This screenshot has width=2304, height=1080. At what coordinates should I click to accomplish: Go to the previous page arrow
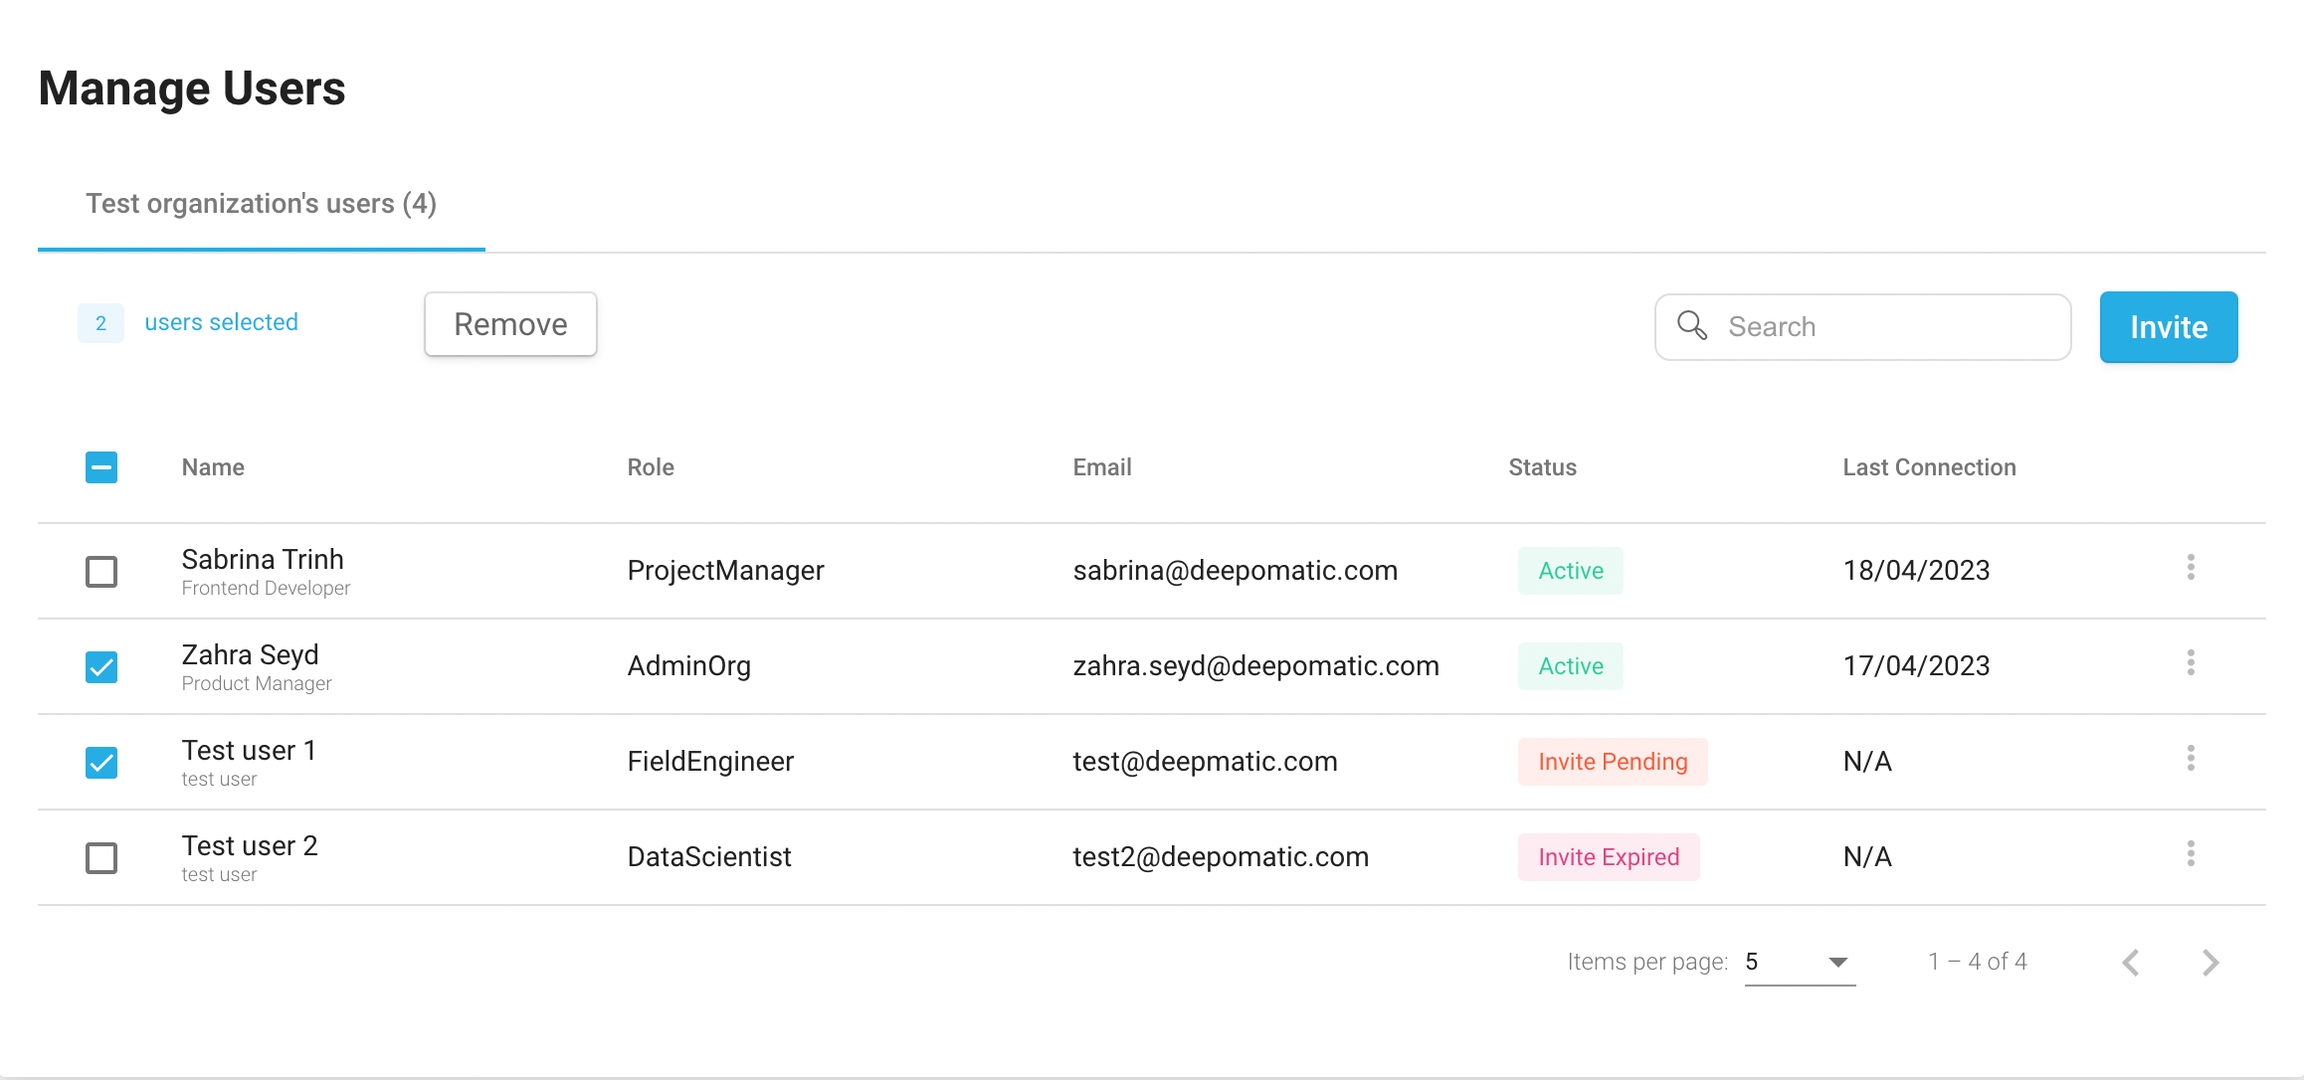[2131, 962]
